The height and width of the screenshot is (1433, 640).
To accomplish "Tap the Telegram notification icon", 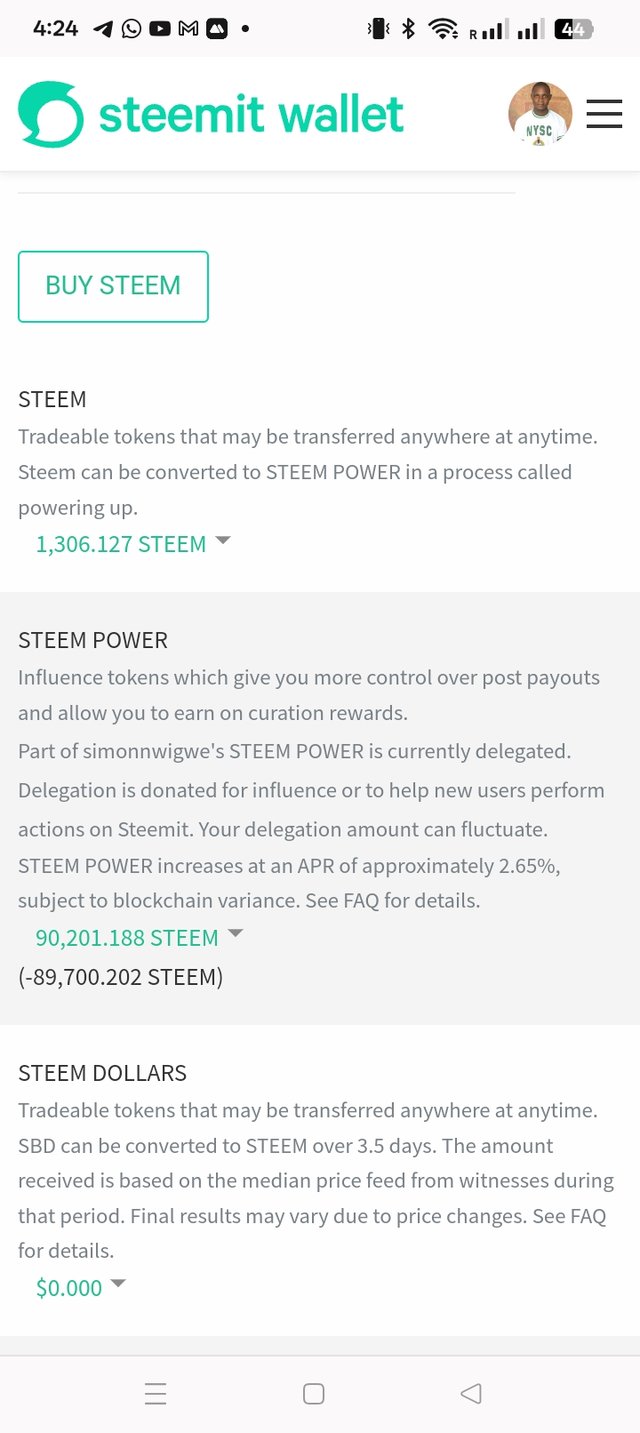I will [x=102, y=29].
